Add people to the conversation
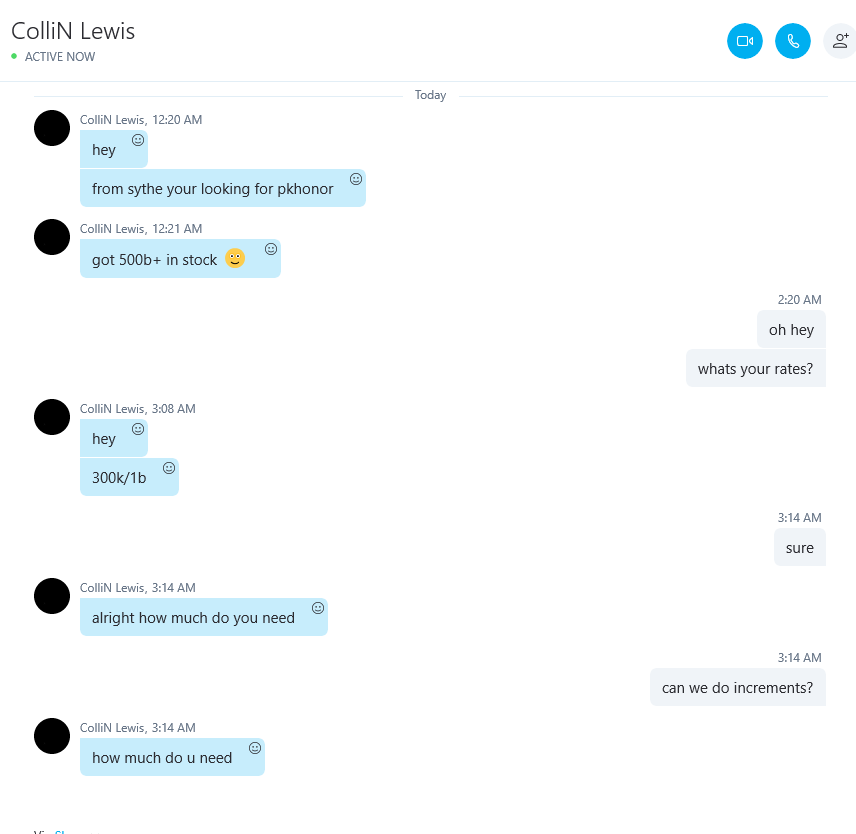This screenshot has height=834, width=856. click(x=841, y=41)
